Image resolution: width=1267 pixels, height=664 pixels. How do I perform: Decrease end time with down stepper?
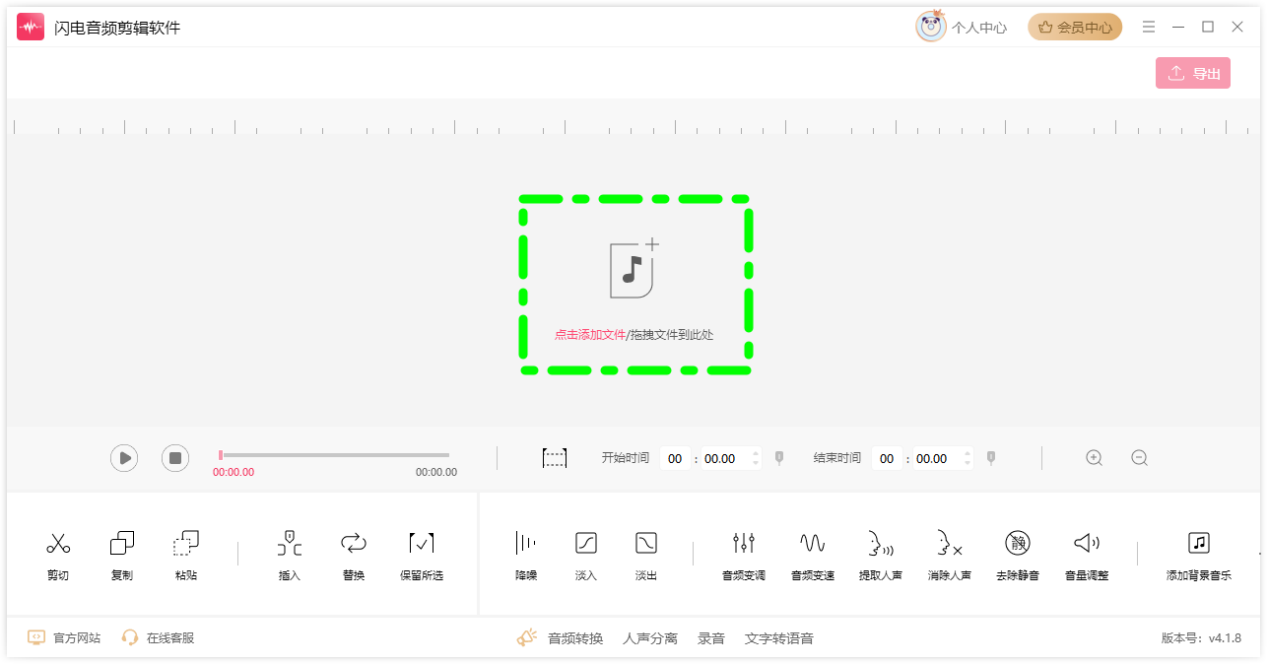[967, 464]
